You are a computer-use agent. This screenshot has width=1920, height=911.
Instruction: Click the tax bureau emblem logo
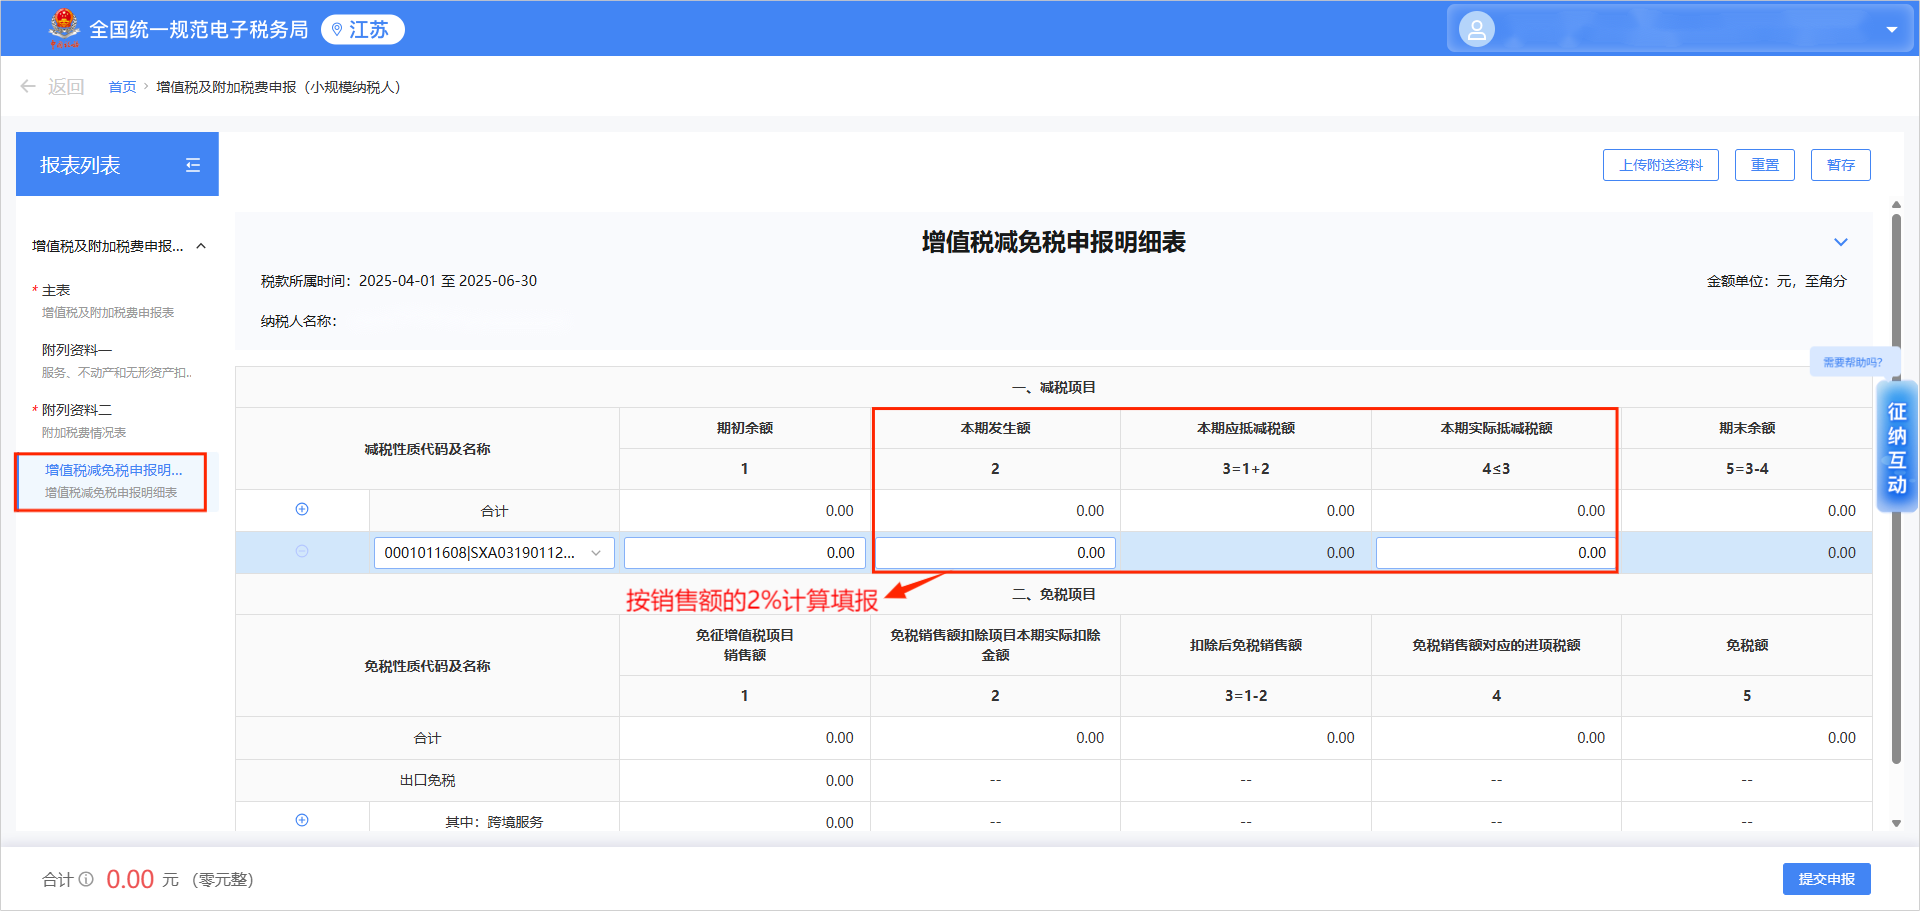click(x=64, y=28)
